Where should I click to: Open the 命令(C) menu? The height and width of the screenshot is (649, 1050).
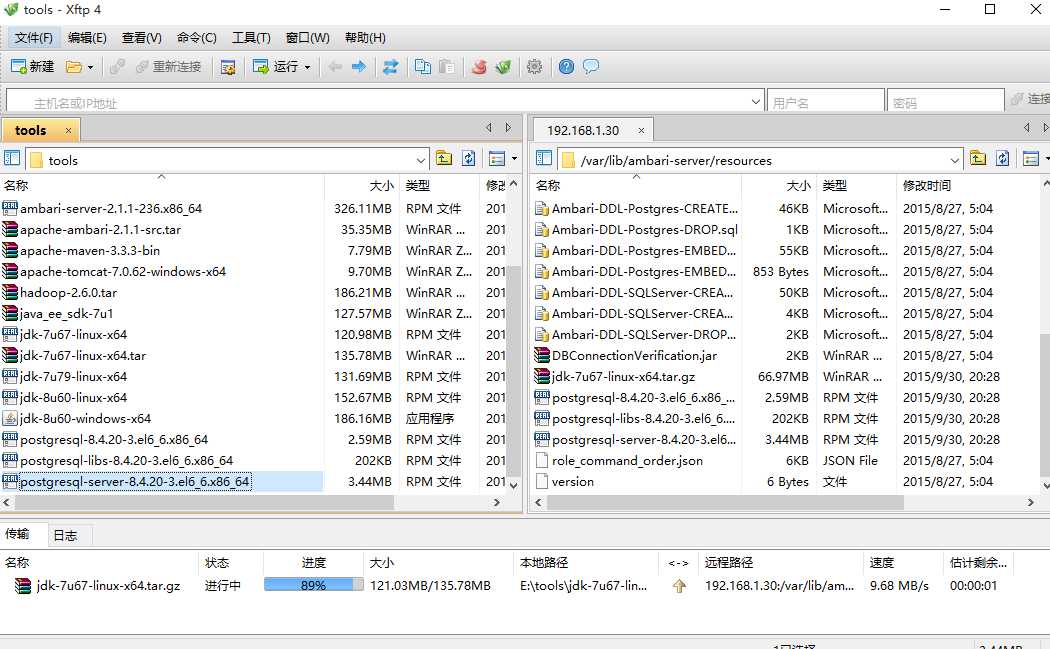[x=197, y=38]
